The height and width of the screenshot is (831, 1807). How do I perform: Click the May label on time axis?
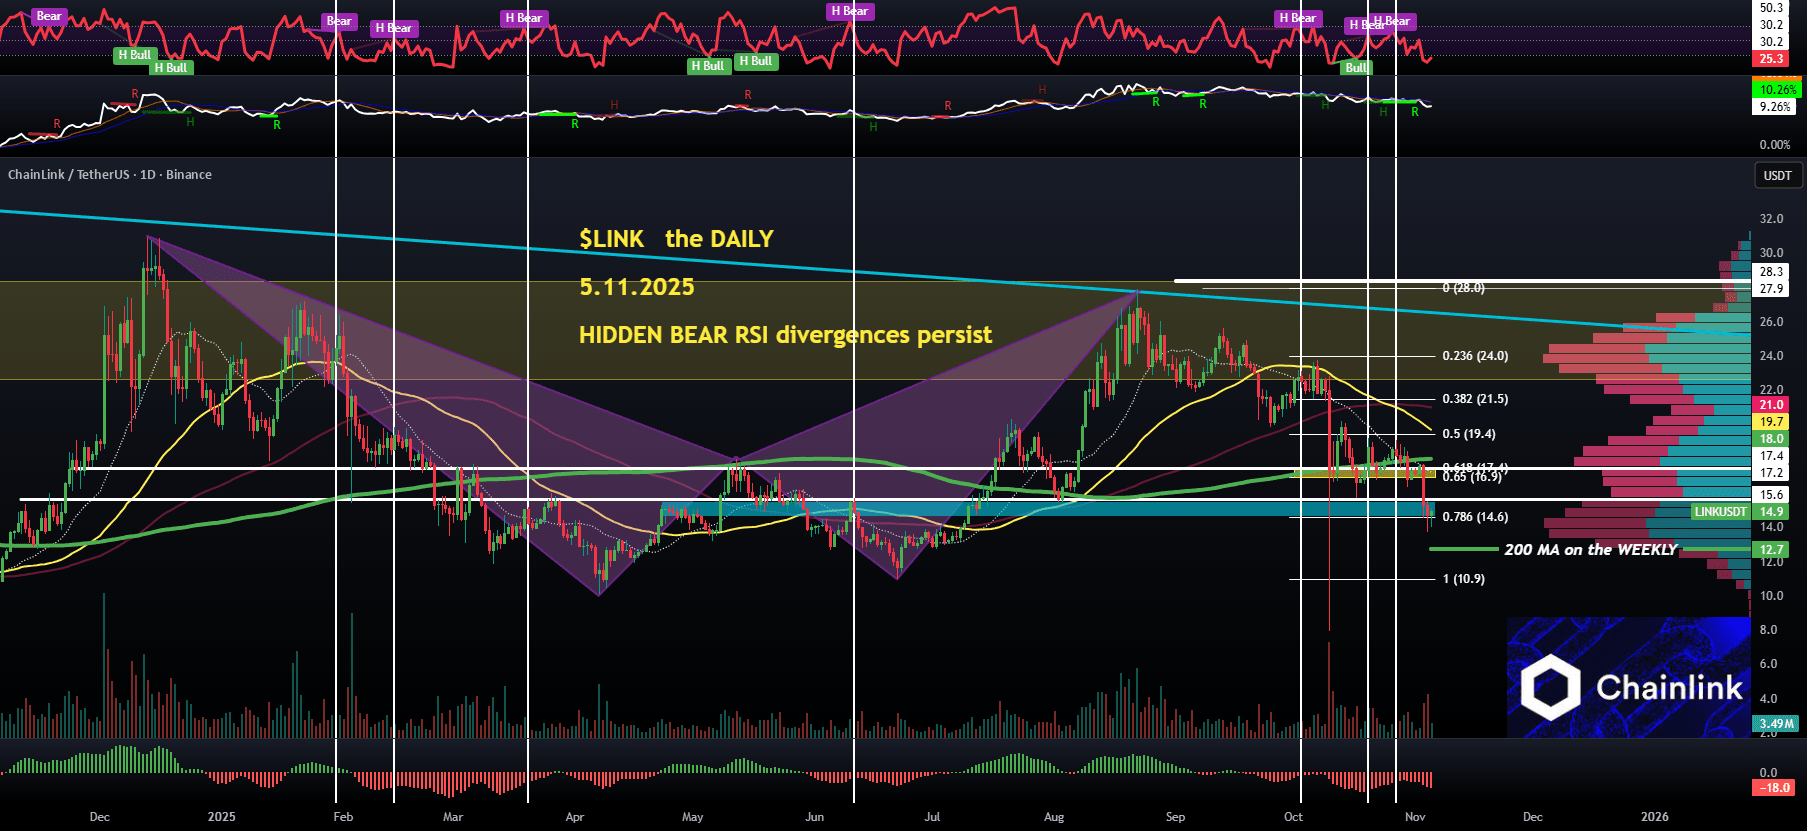pyautogui.click(x=692, y=817)
